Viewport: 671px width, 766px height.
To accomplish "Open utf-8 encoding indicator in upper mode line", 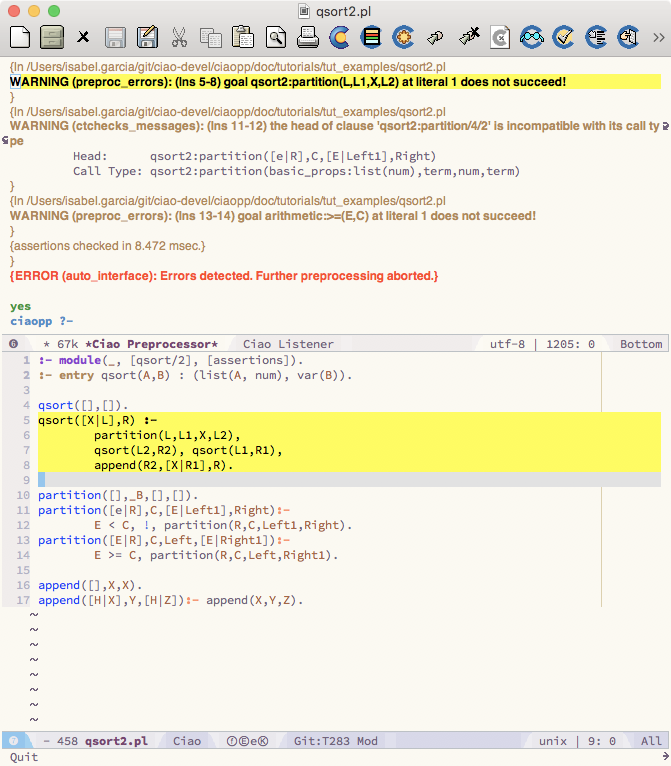I will coord(508,344).
